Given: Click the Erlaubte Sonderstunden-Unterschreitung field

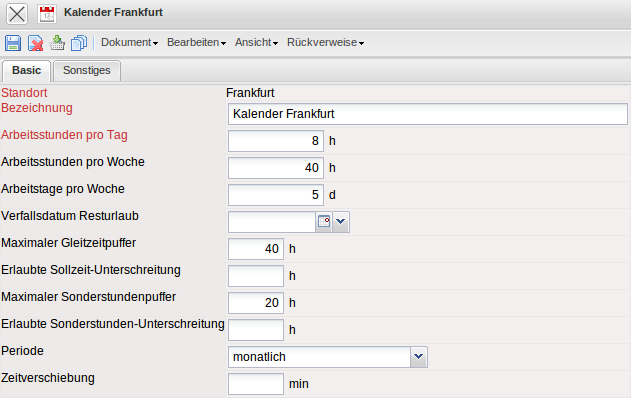Looking at the screenshot, I should pyautogui.click(x=256, y=330).
